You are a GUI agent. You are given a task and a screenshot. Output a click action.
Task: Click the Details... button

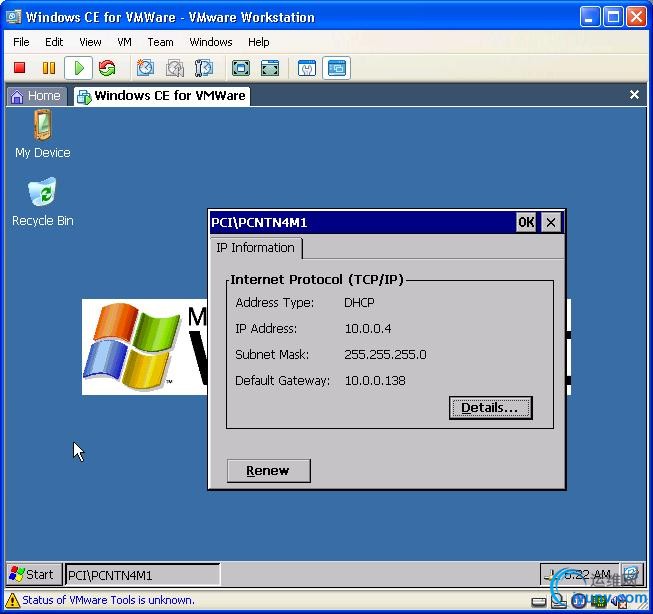pos(491,408)
